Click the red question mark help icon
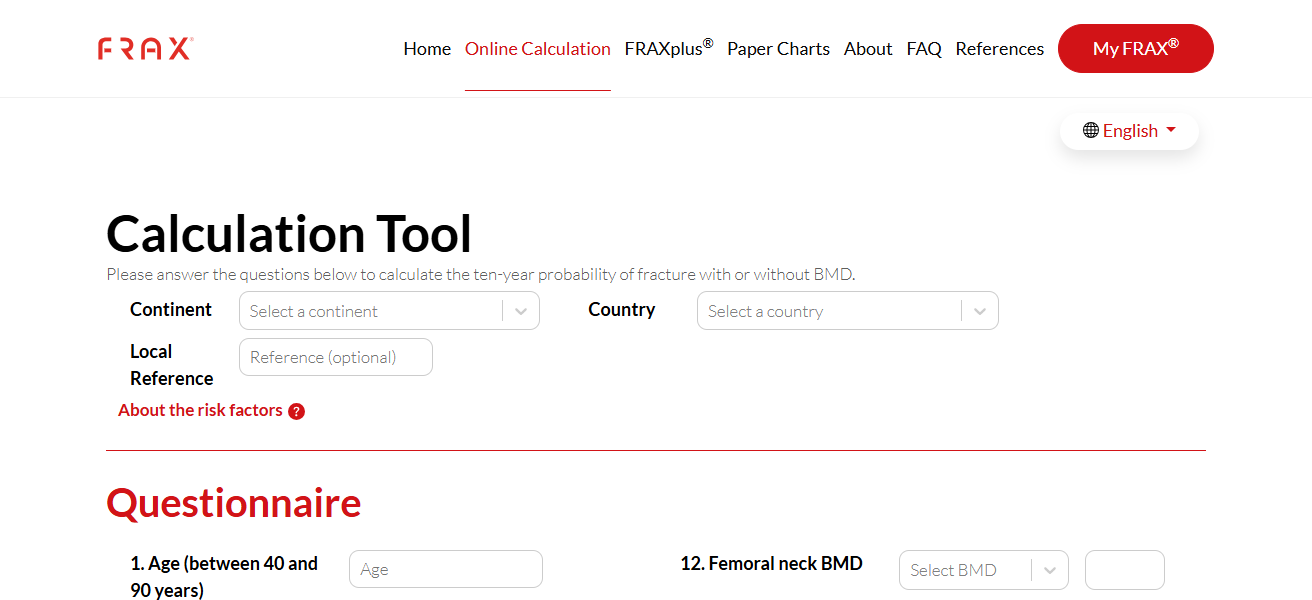 pyautogui.click(x=296, y=411)
